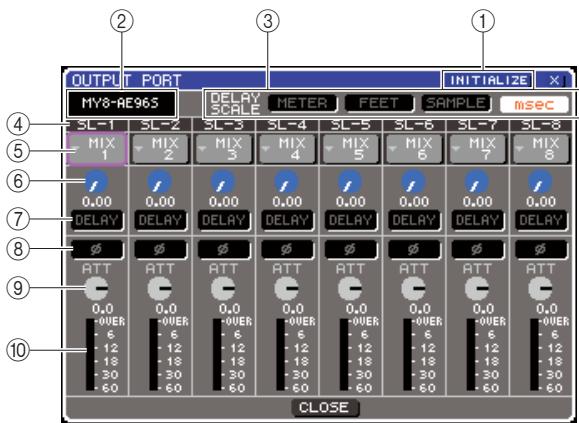Toggle the DELAY button for SL-6
Image resolution: width=579 pixels, height=423 pixels.
(x=415, y=220)
